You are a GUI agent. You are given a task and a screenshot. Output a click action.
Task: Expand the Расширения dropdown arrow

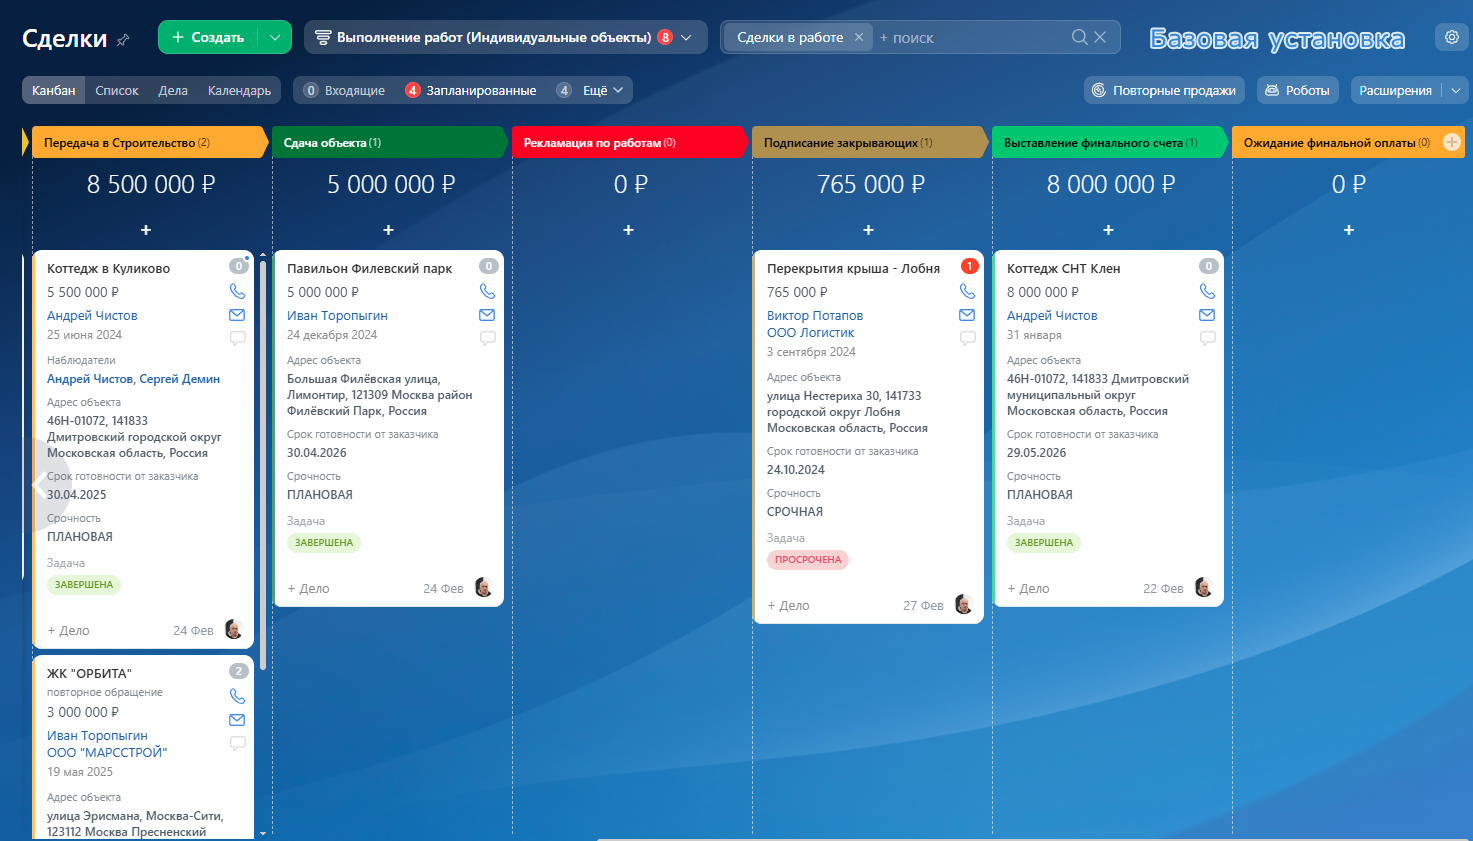1455,90
